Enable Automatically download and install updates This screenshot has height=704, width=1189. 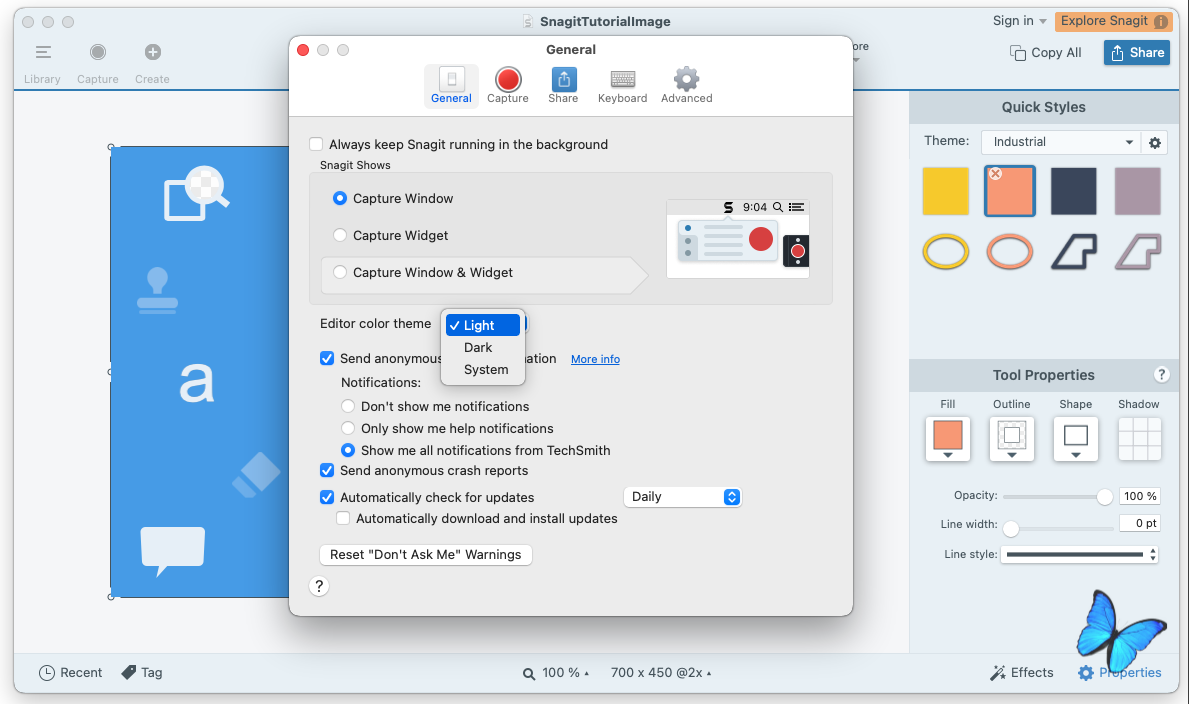pos(344,518)
